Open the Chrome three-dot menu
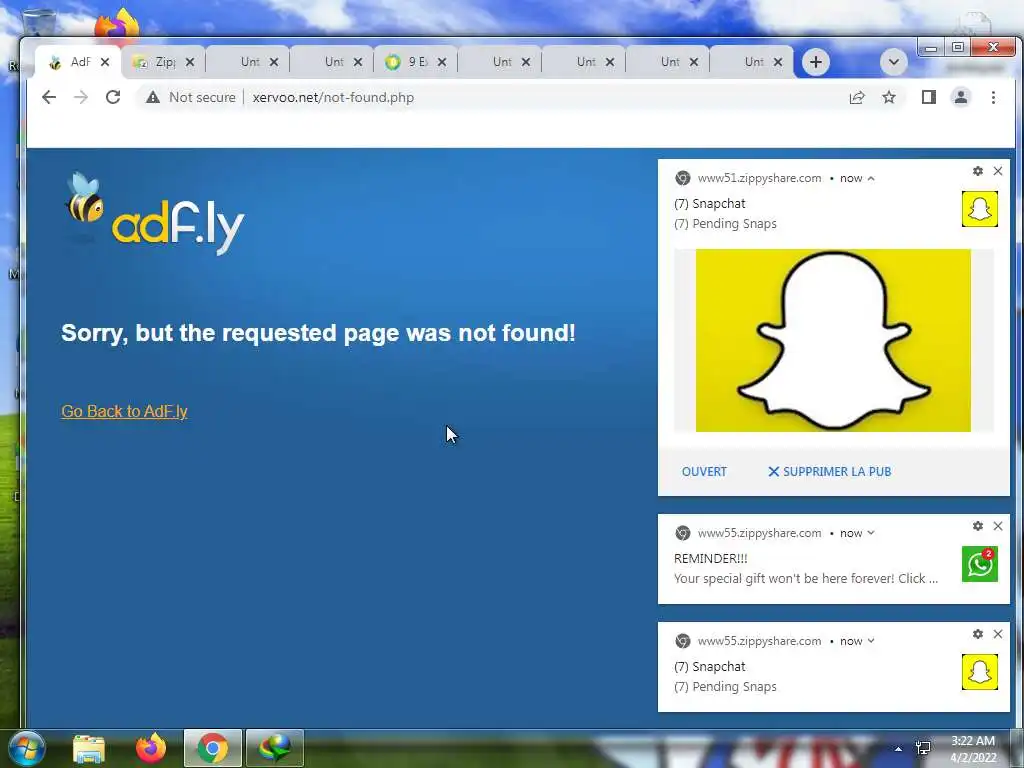 tap(993, 97)
